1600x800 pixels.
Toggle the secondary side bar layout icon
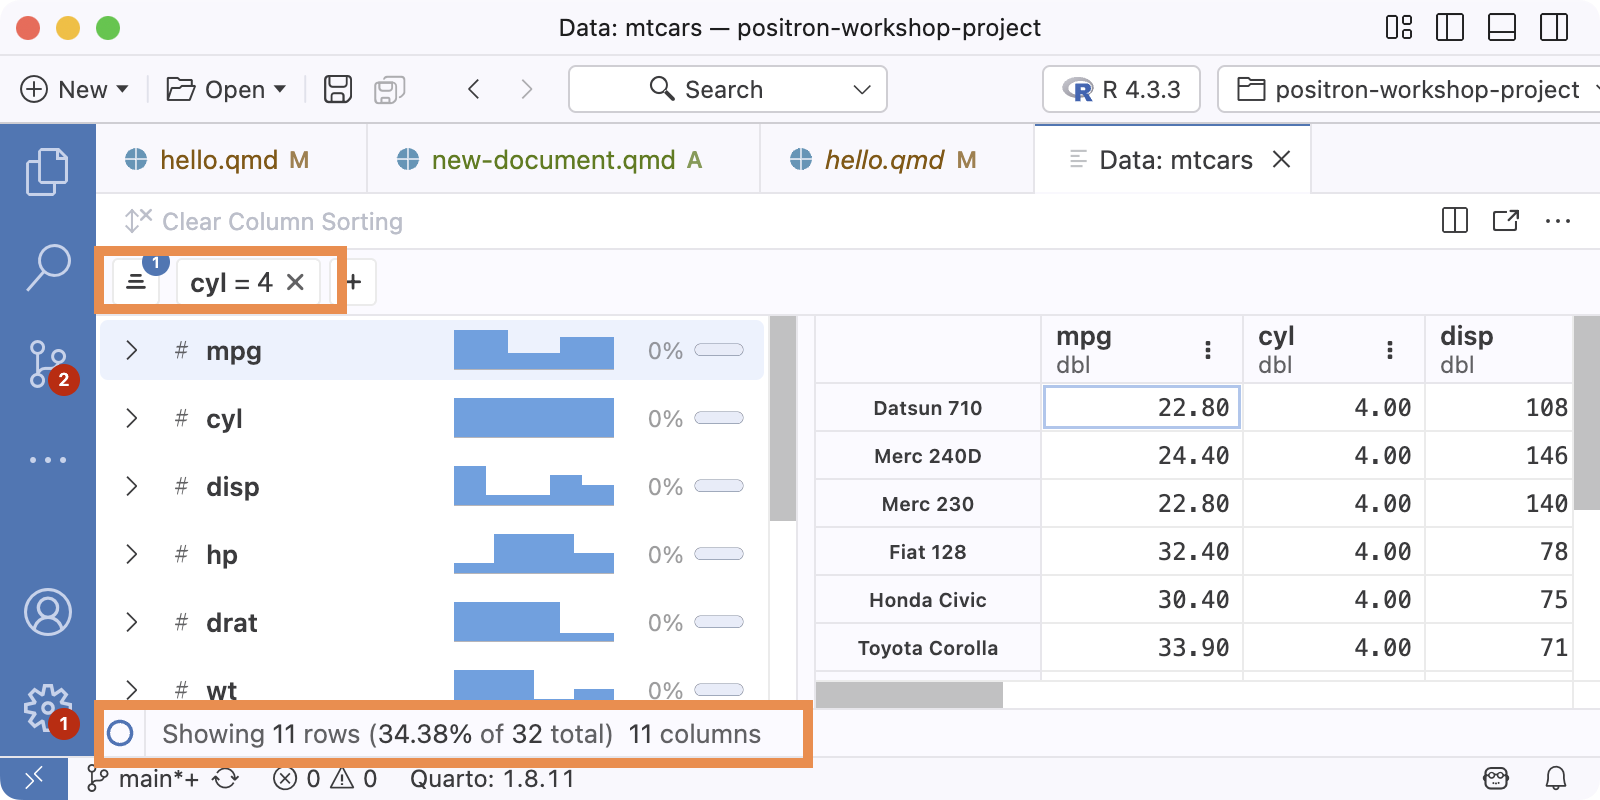coord(1554,27)
